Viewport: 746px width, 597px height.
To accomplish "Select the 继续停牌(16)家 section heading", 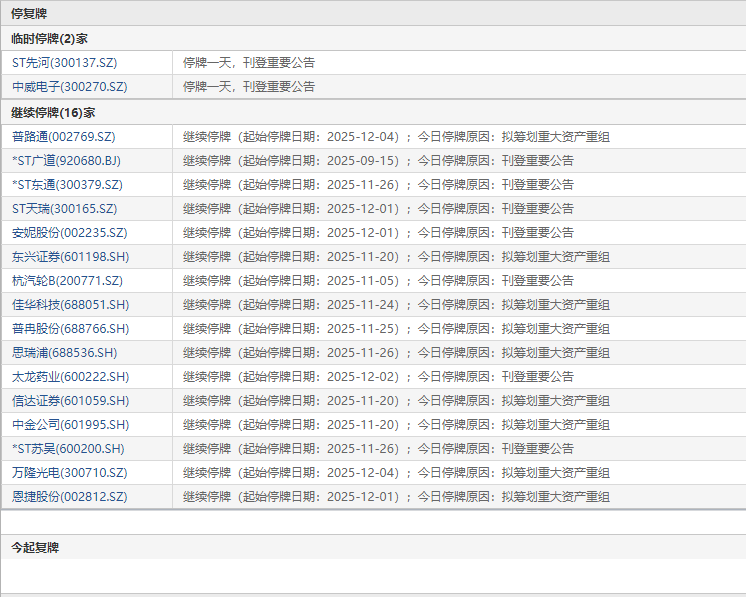I will tap(53, 113).
